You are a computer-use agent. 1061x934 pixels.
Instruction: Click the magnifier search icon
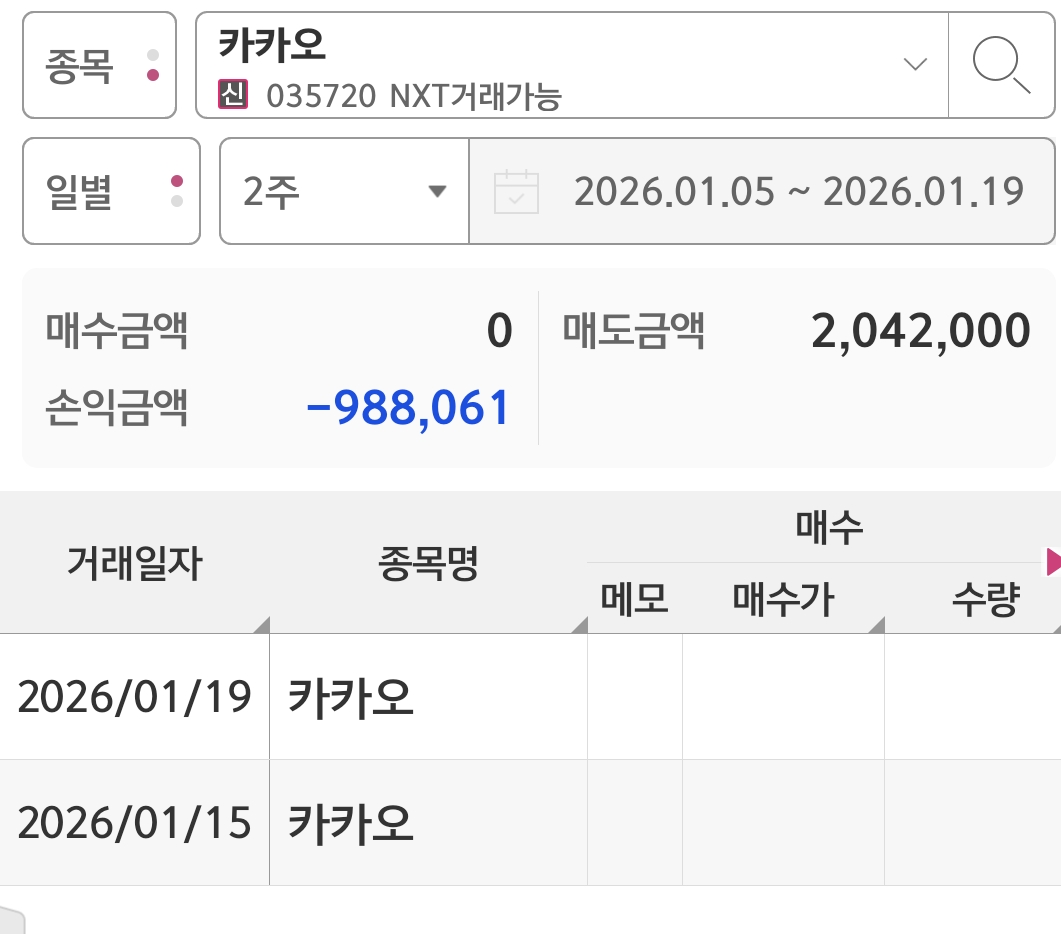[x=1001, y=66]
